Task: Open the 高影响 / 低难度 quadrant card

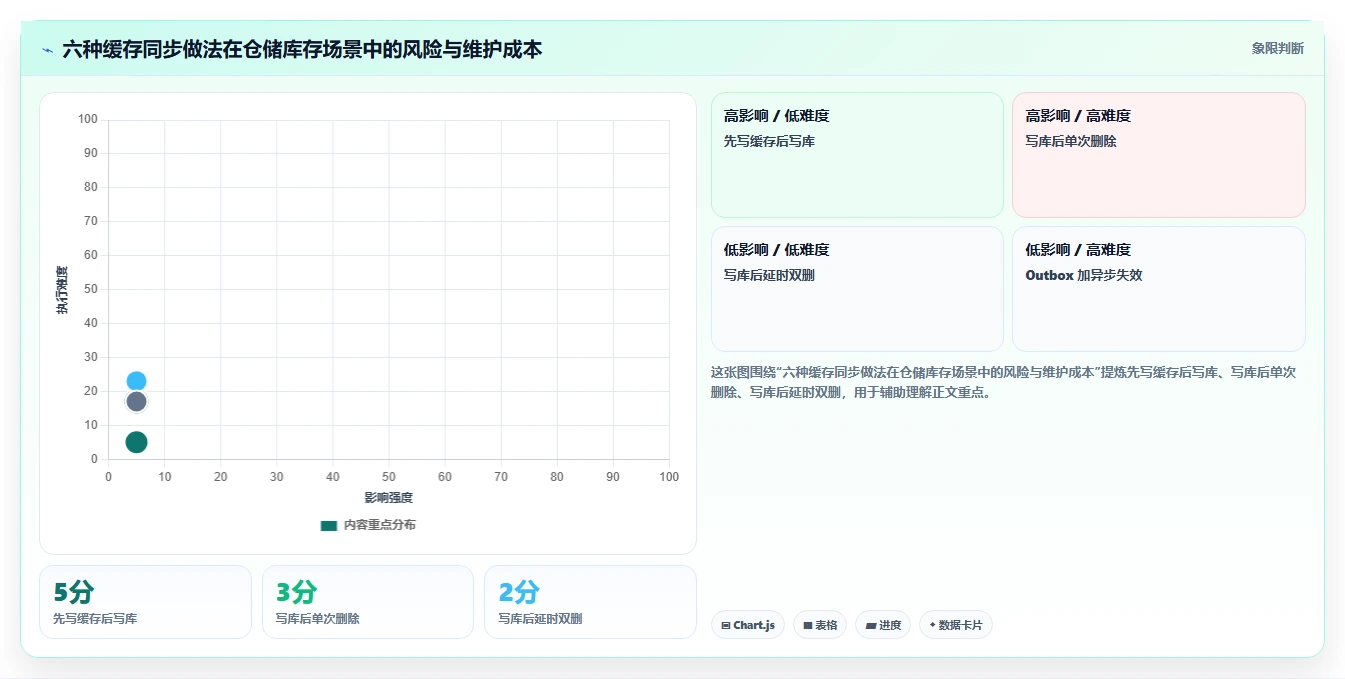Action: [857, 155]
